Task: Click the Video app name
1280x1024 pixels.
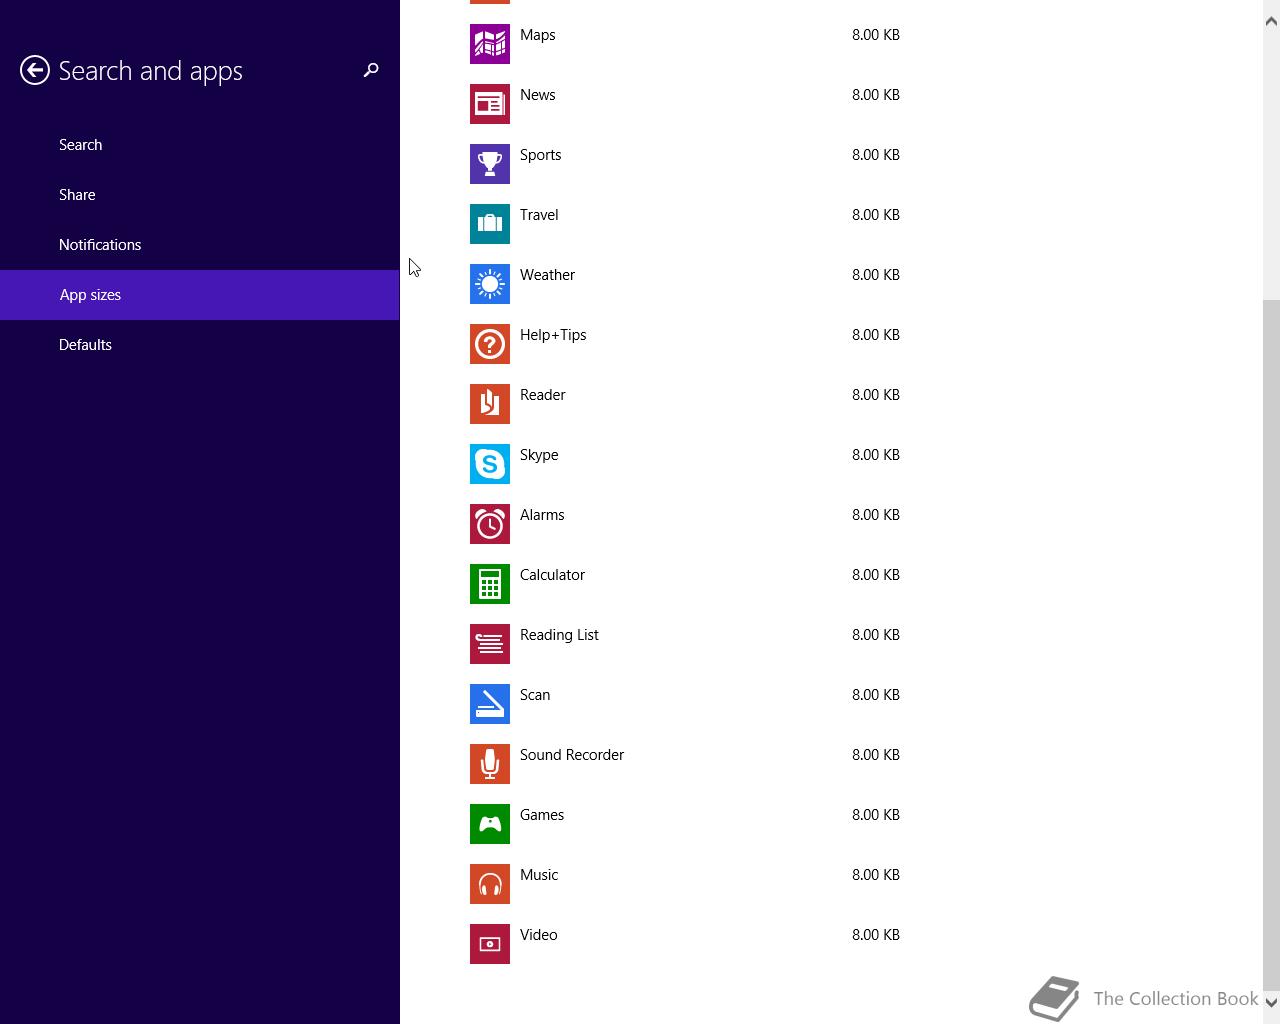Action: point(539,935)
